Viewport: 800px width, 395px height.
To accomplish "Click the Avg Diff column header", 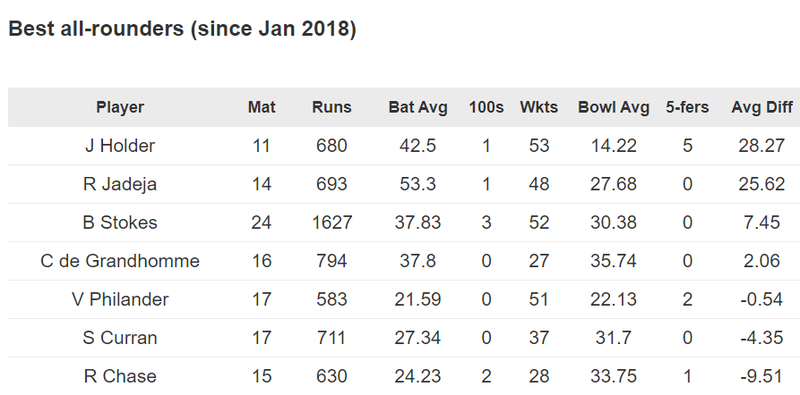I will [x=762, y=107].
